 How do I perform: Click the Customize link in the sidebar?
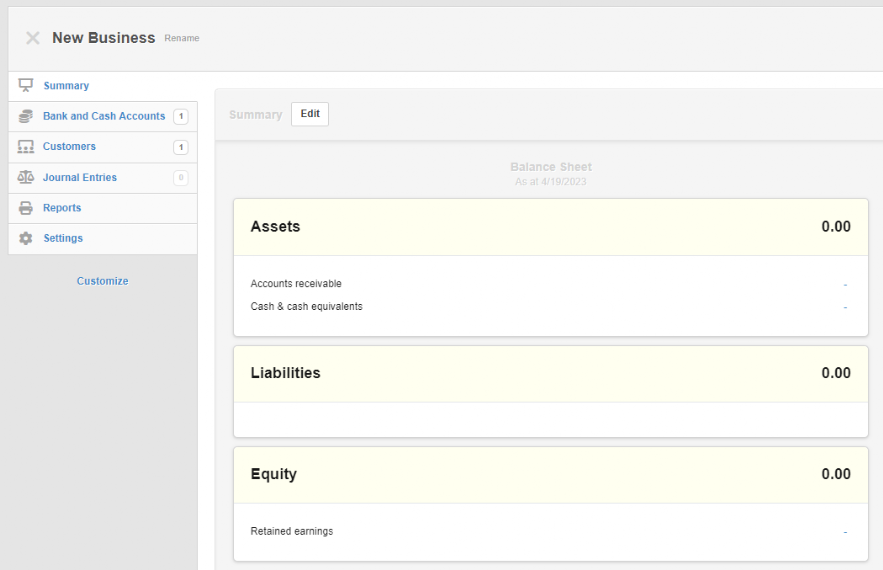tap(102, 280)
